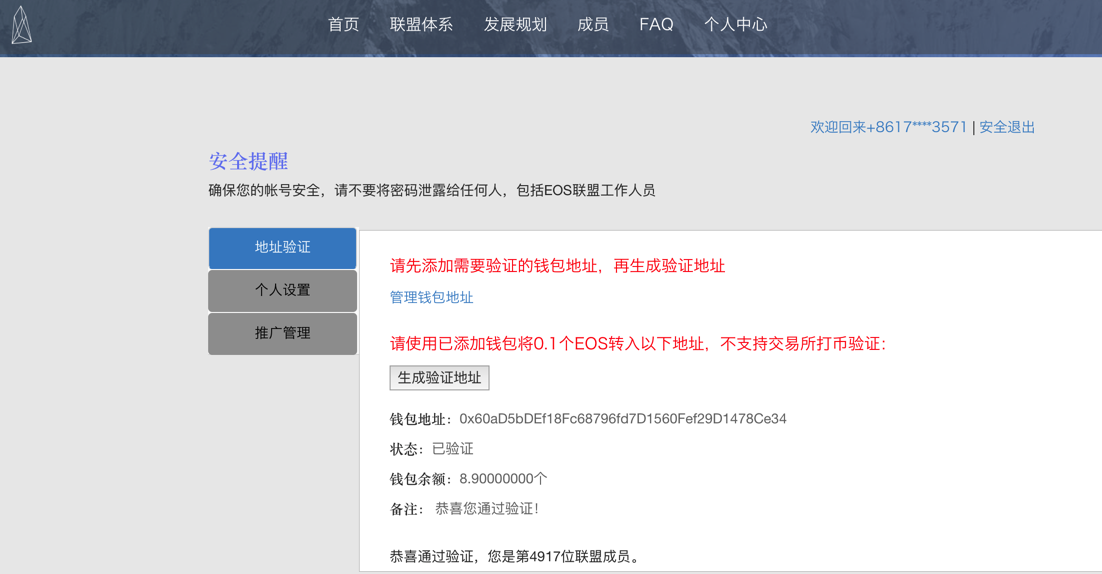This screenshot has height=574, width=1102.
Task: Click the red notice 请先添加需要验证的钱包地址
Action: pos(557,266)
